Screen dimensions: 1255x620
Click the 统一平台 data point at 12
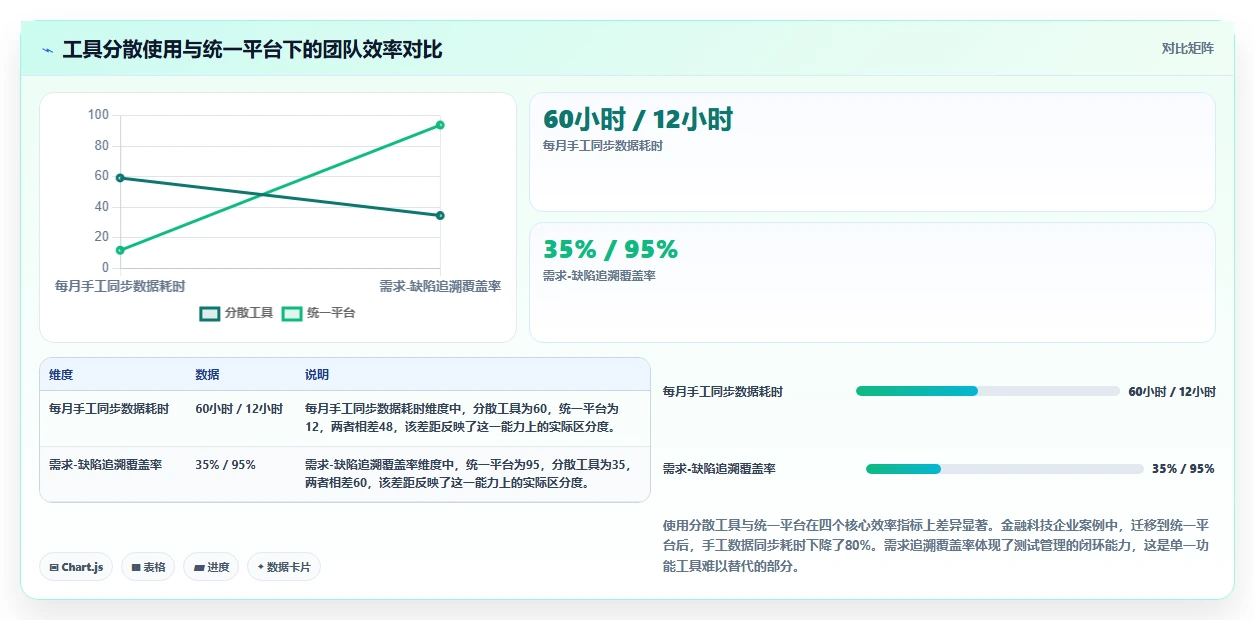(x=120, y=250)
